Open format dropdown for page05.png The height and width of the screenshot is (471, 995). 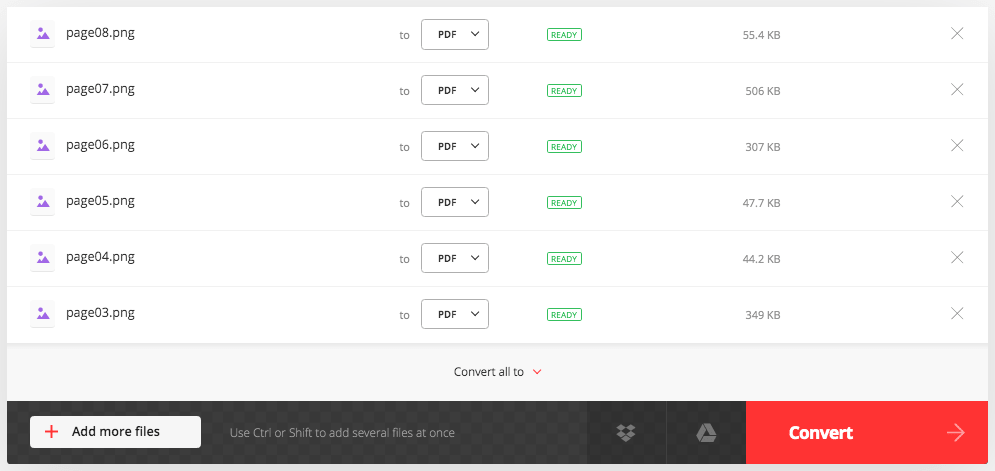point(455,202)
